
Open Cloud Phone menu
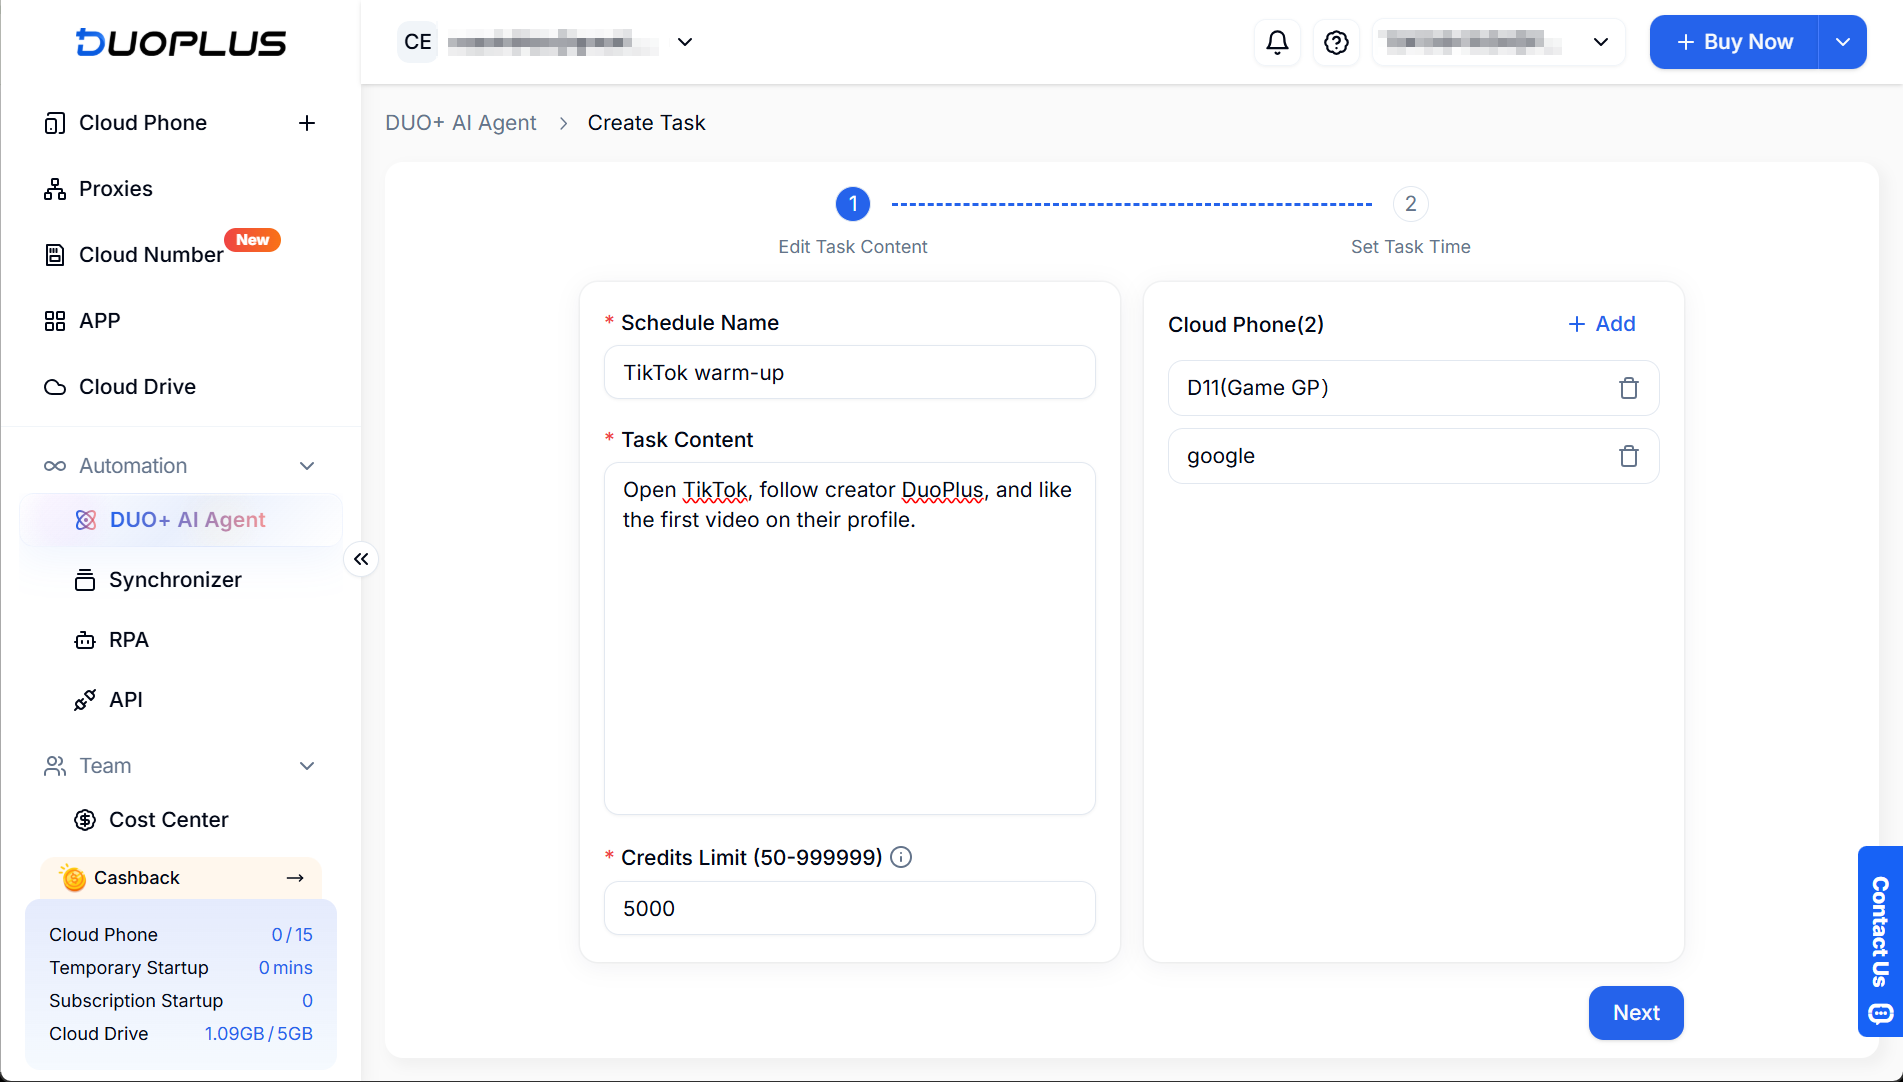143,123
